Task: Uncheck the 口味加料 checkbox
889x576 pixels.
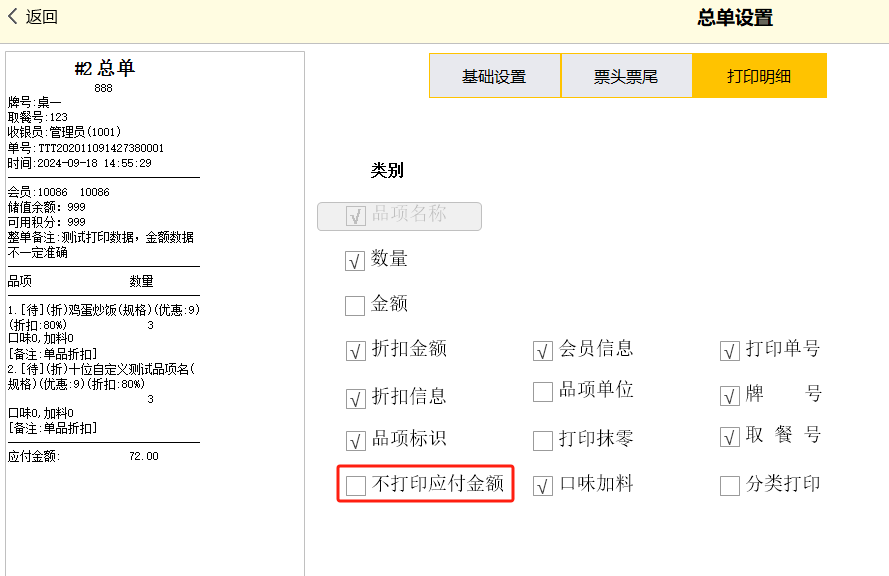Action: (x=543, y=486)
